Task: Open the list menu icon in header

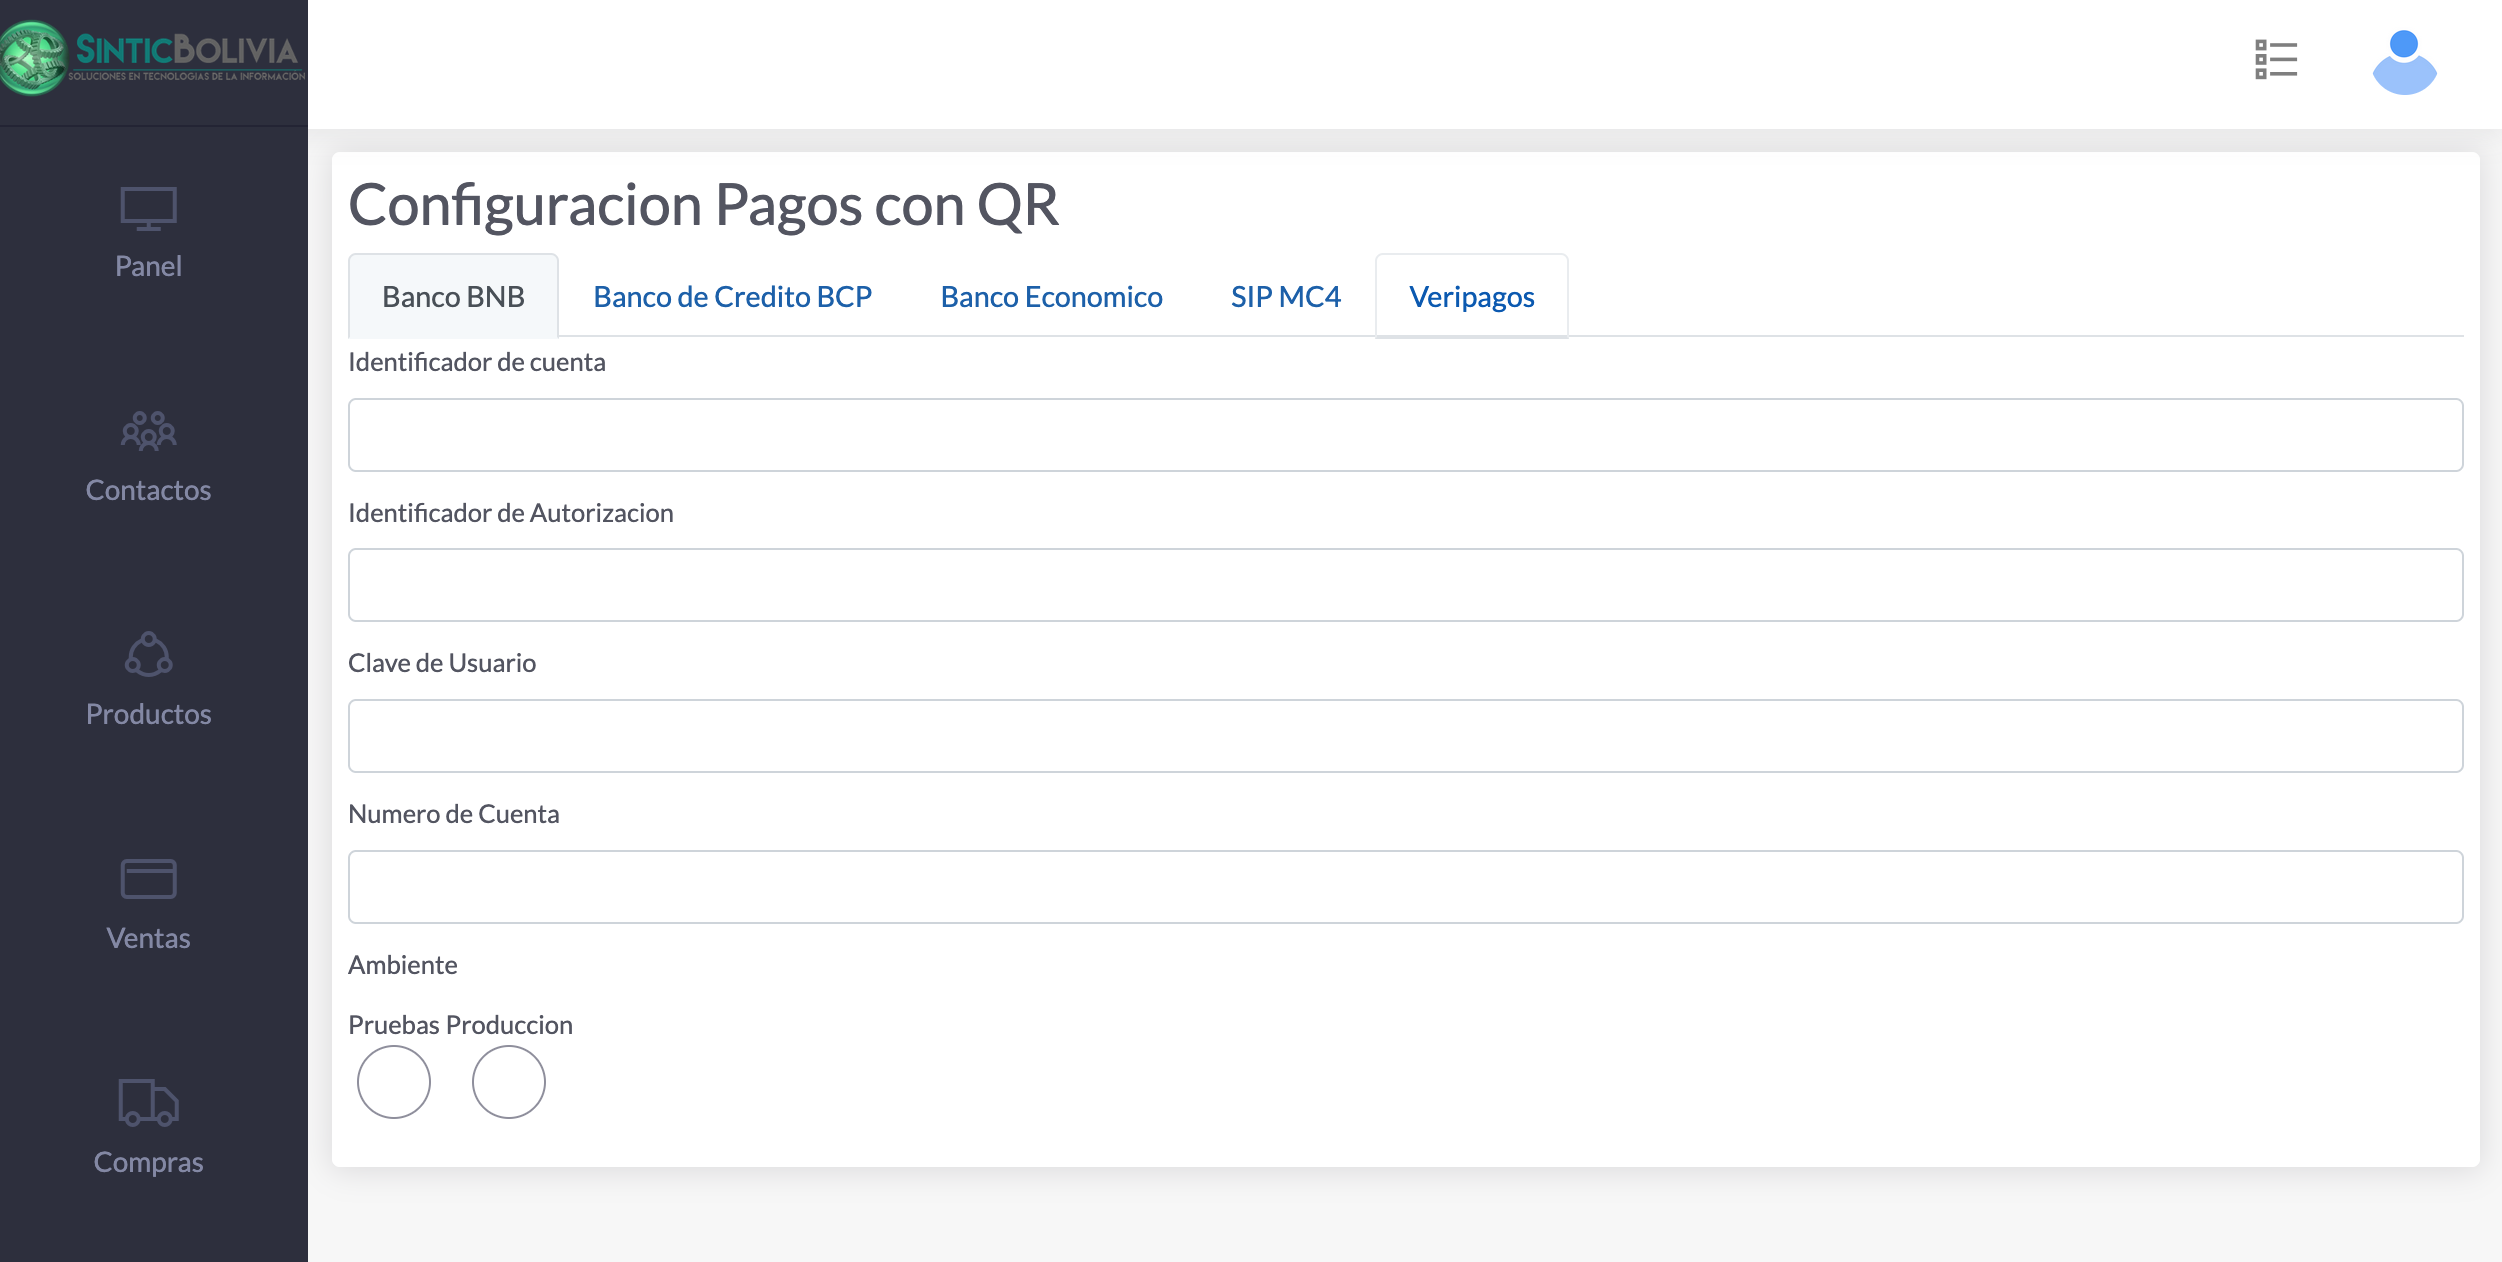Action: 2275,60
